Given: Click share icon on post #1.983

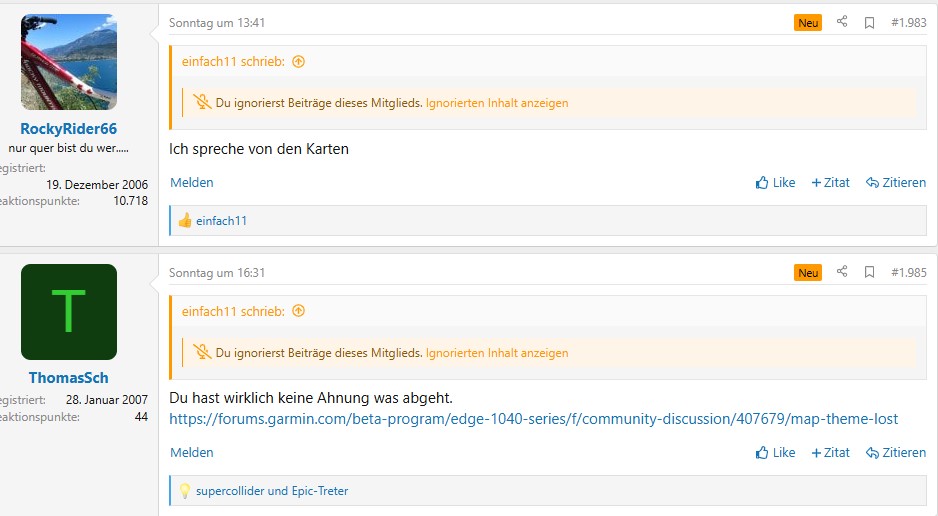Looking at the screenshot, I should coord(842,22).
